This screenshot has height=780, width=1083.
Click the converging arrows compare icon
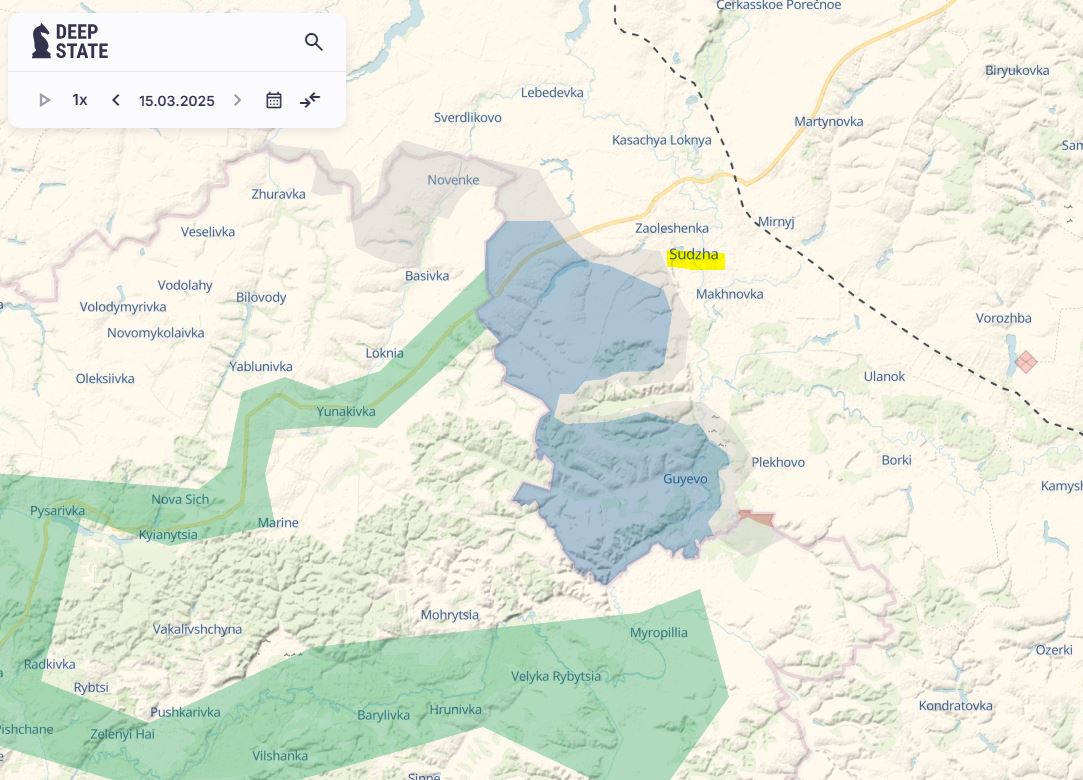pyautogui.click(x=310, y=99)
